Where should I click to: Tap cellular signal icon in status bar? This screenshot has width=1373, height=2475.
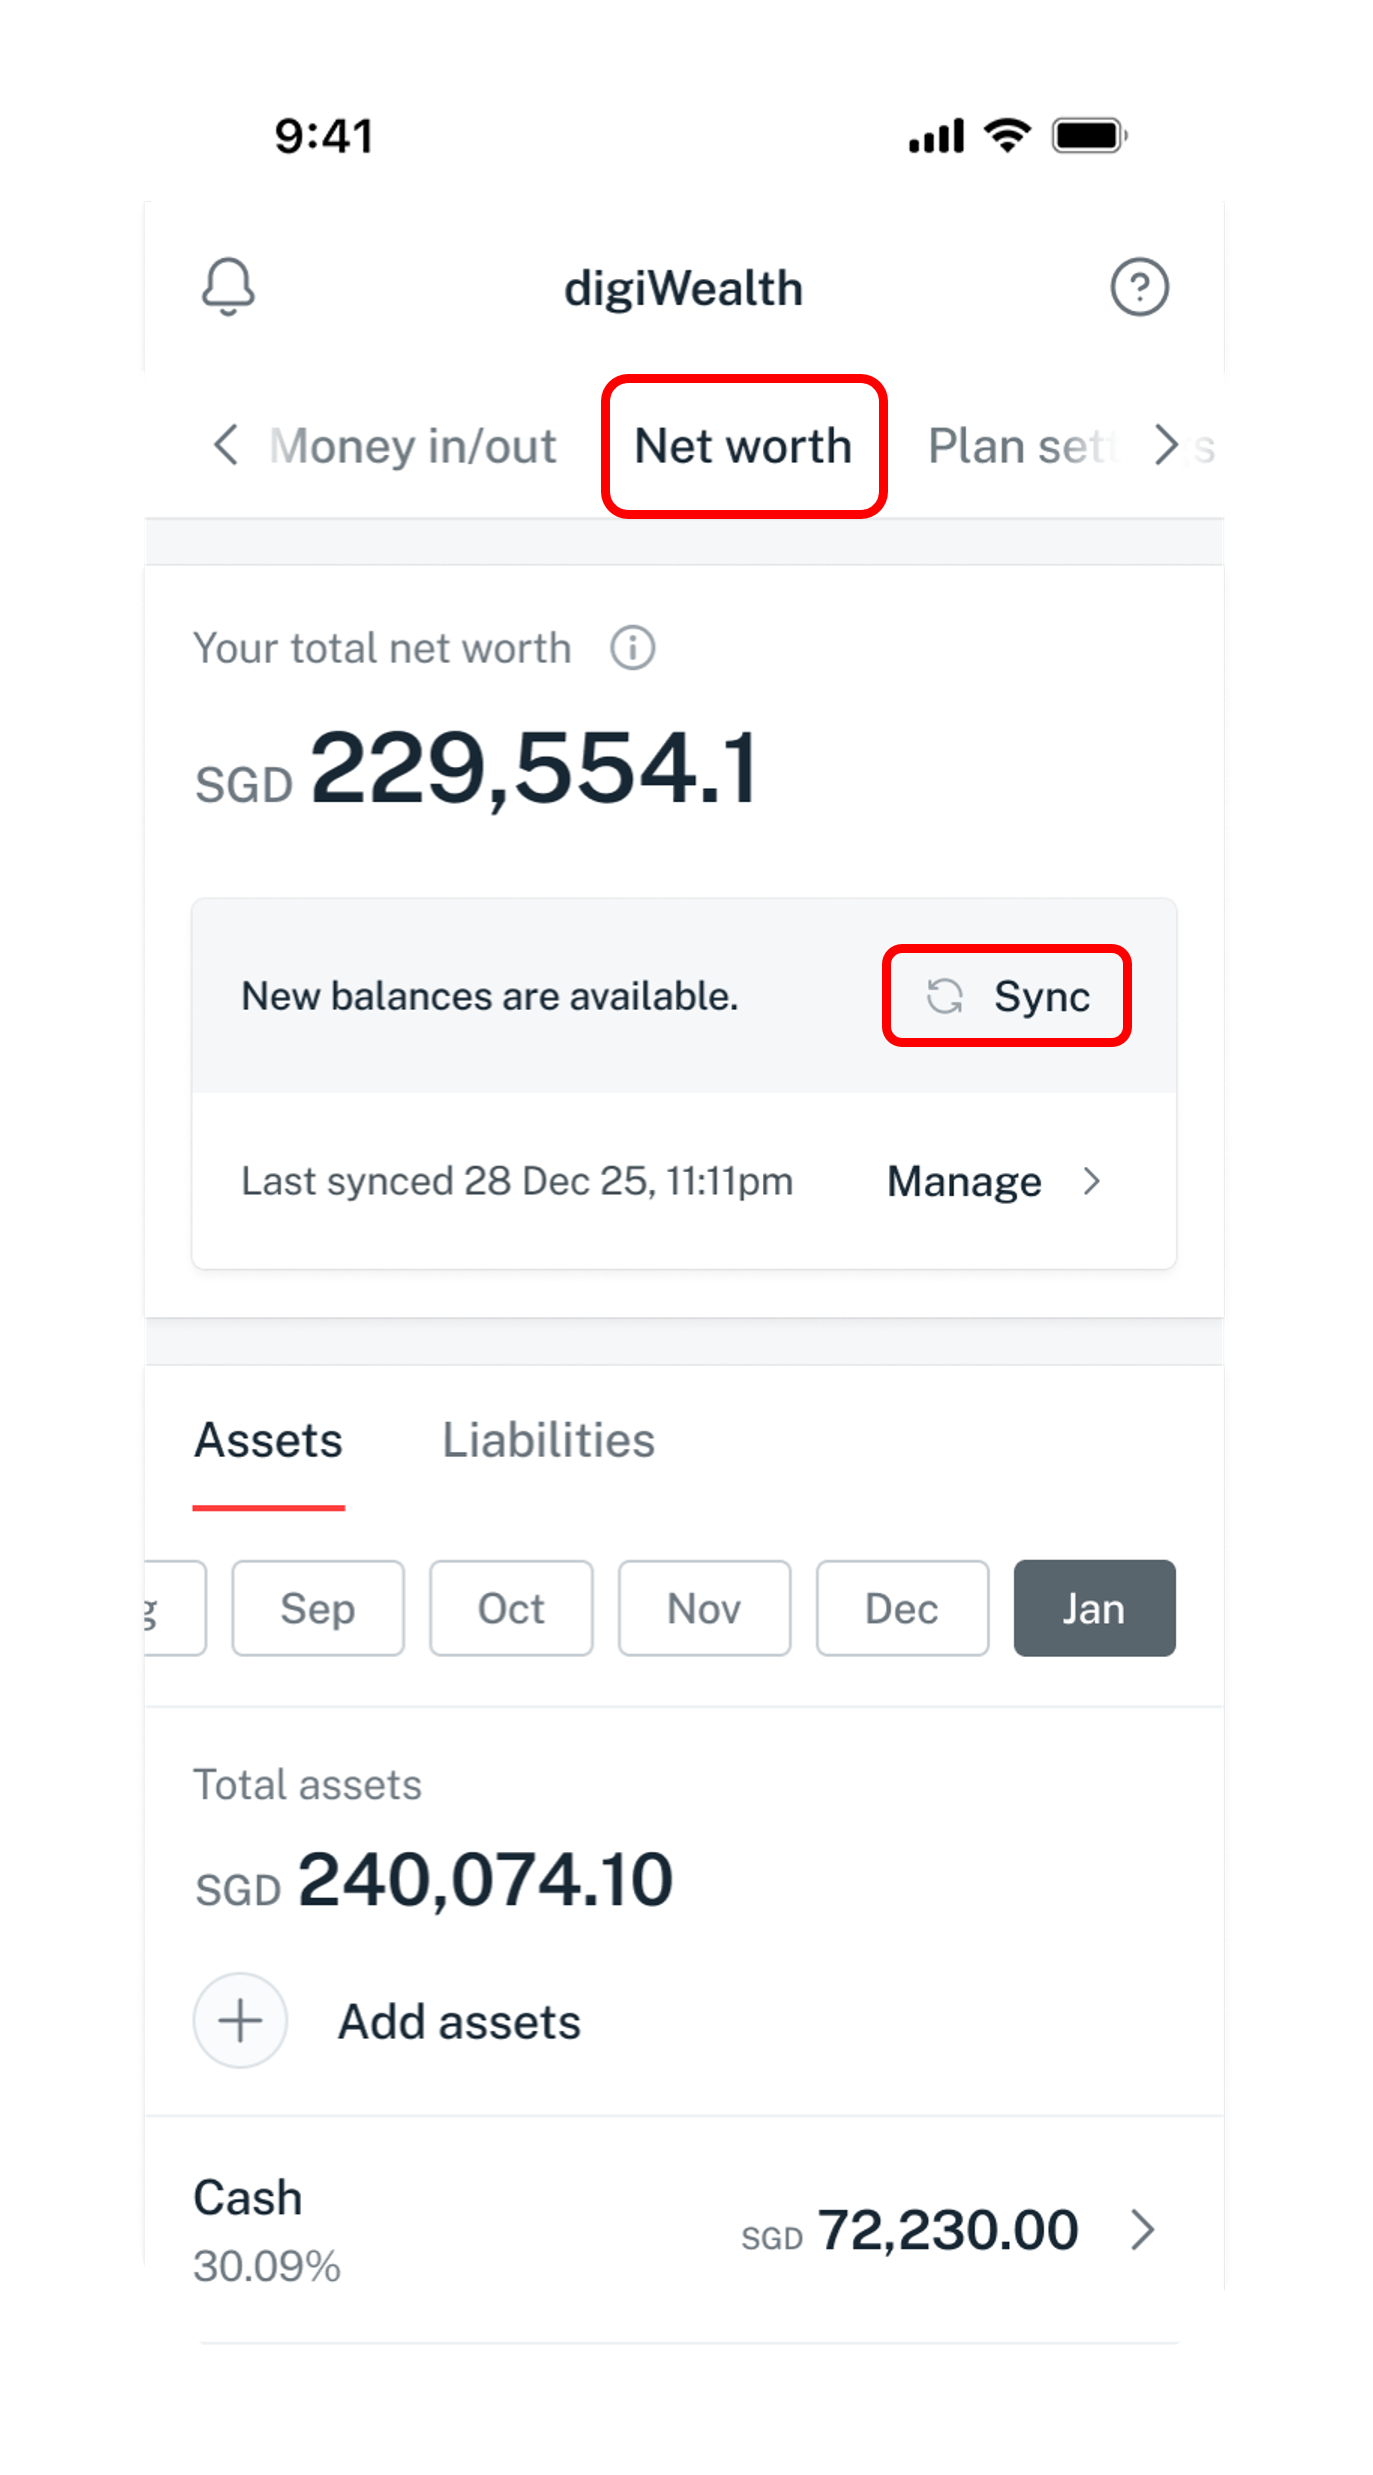(936, 136)
